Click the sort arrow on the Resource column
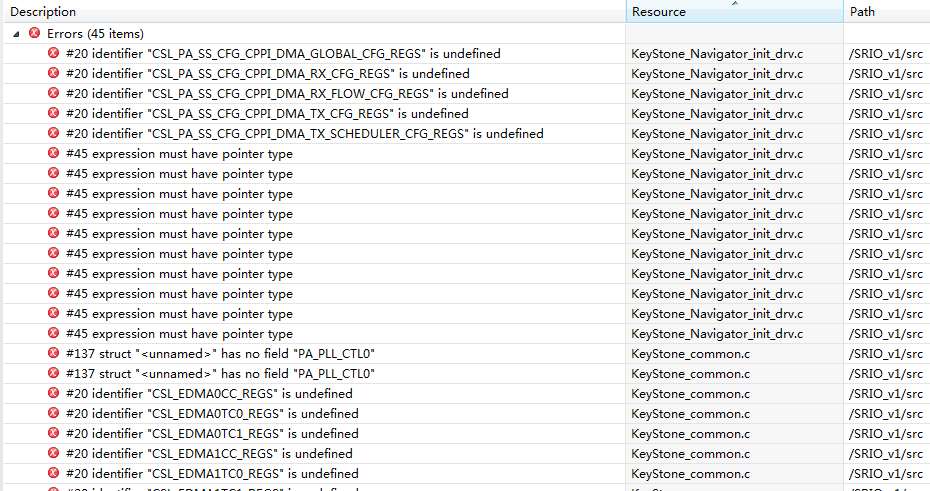Screen dimensions: 930x491 (x=735, y=4)
